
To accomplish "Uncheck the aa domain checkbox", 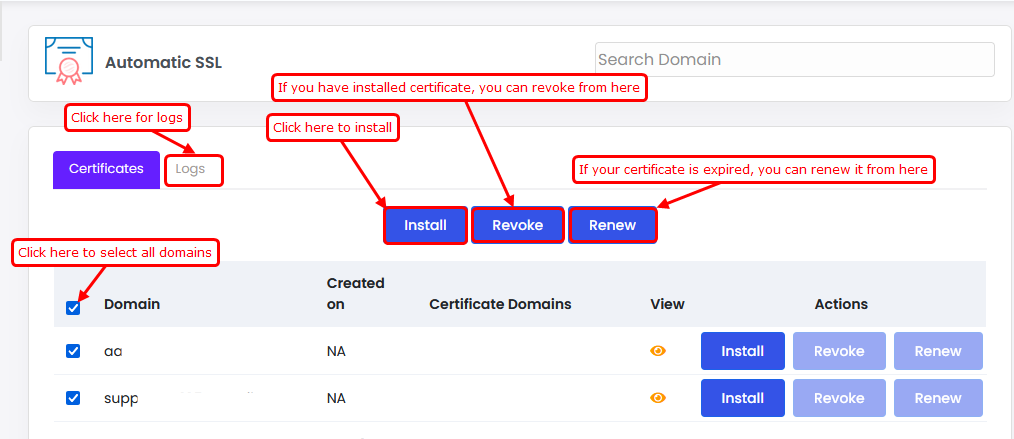I will coord(73,351).
